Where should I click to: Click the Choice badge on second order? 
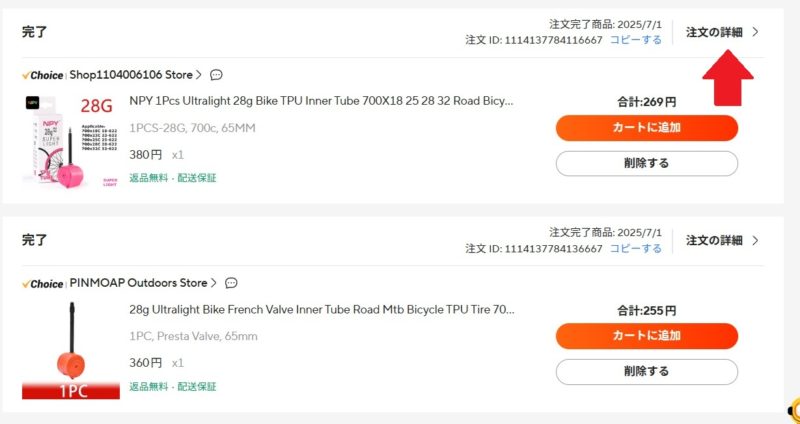[x=42, y=283]
